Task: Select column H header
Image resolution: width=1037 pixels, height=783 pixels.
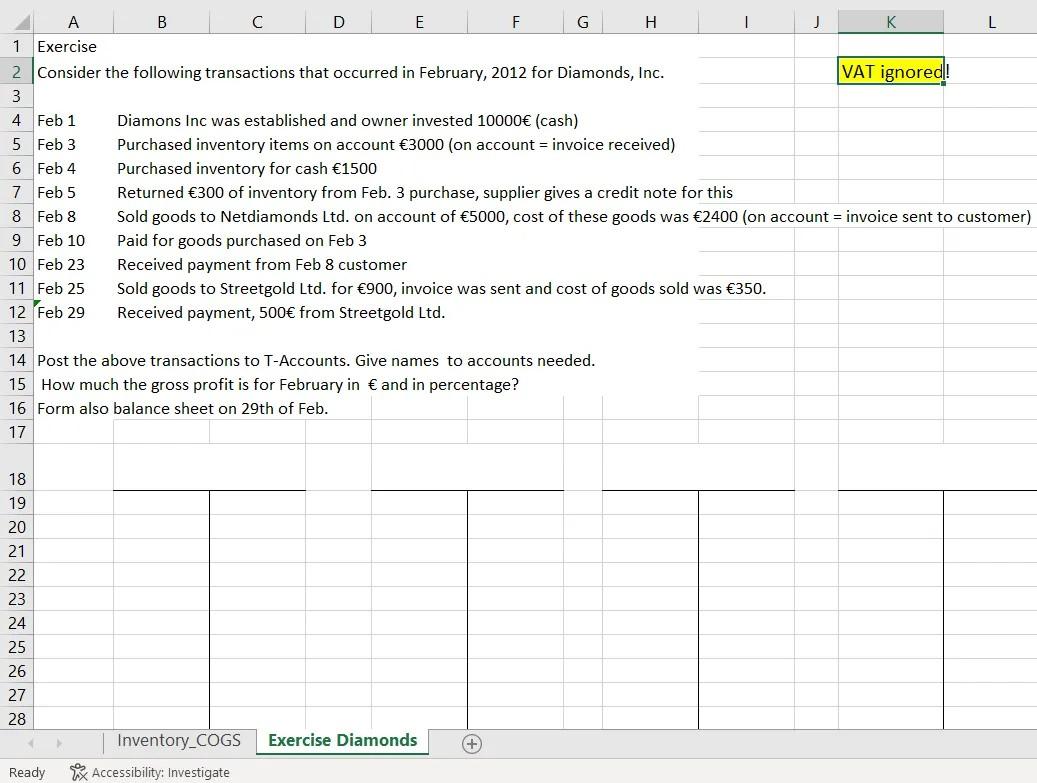Action: point(650,22)
